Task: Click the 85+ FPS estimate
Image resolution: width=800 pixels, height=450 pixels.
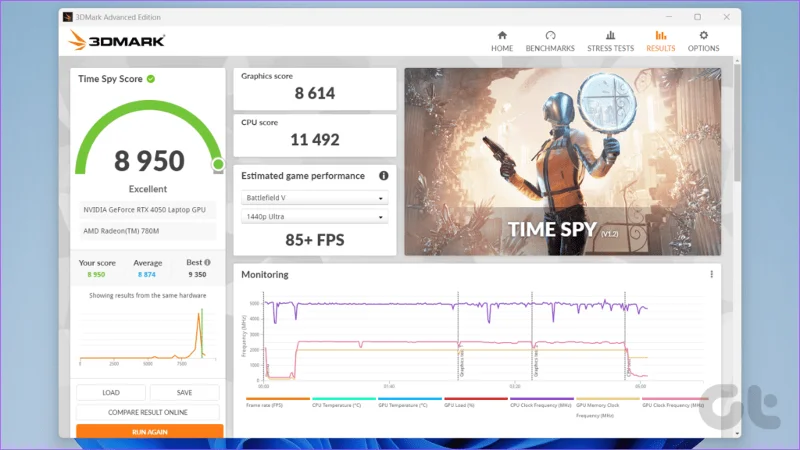Action: 315,240
